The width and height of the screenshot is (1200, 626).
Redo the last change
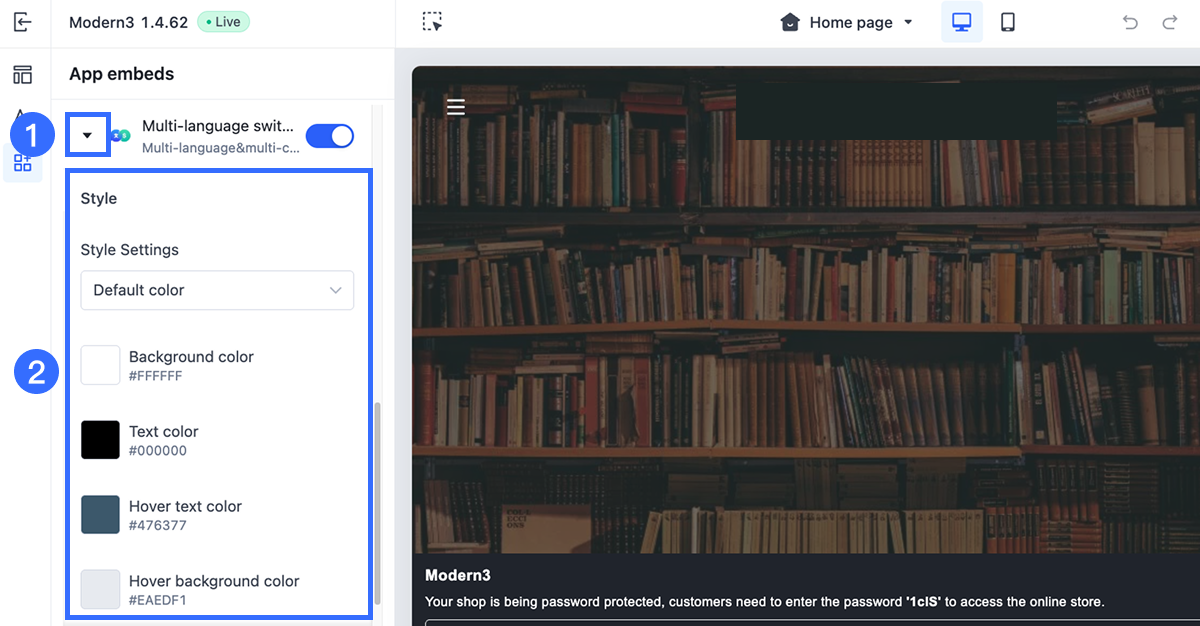(x=1169, y=22)
